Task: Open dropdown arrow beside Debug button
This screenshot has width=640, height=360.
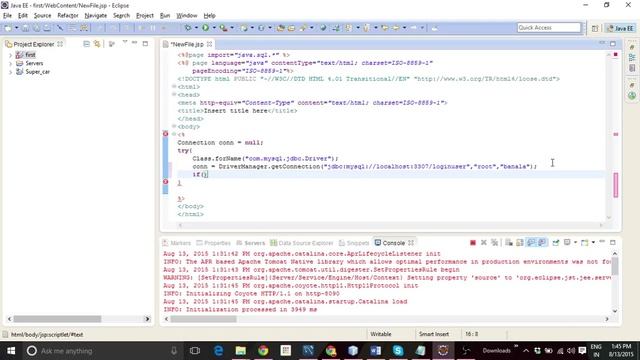Action: (x=196, y=28)
